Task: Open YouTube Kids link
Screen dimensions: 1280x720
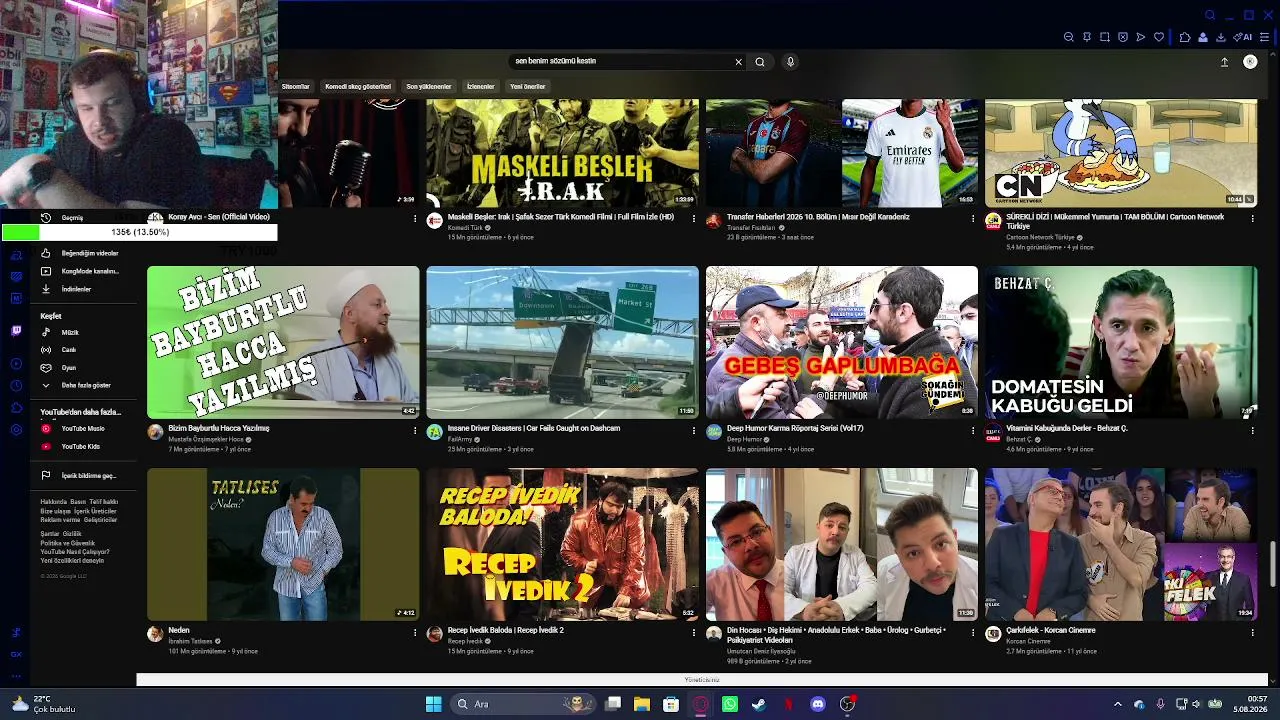Action: tap(82, 447)
